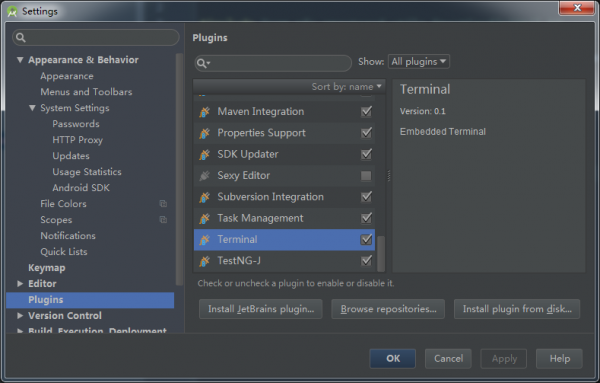The width and height of the screenshot is (600, 383).
Task: Click the Sexy Editor plugin icon
Action: pos(205,176)
